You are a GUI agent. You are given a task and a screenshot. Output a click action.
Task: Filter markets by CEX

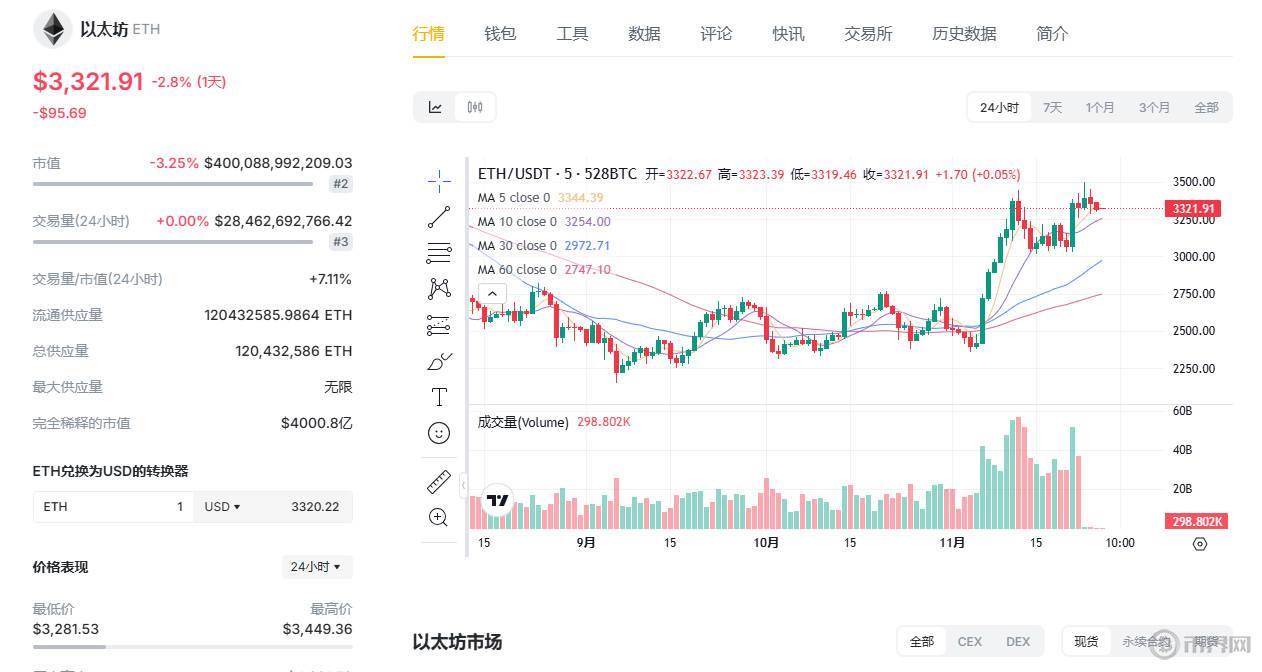pyautogui.click(x=969, y=641)
